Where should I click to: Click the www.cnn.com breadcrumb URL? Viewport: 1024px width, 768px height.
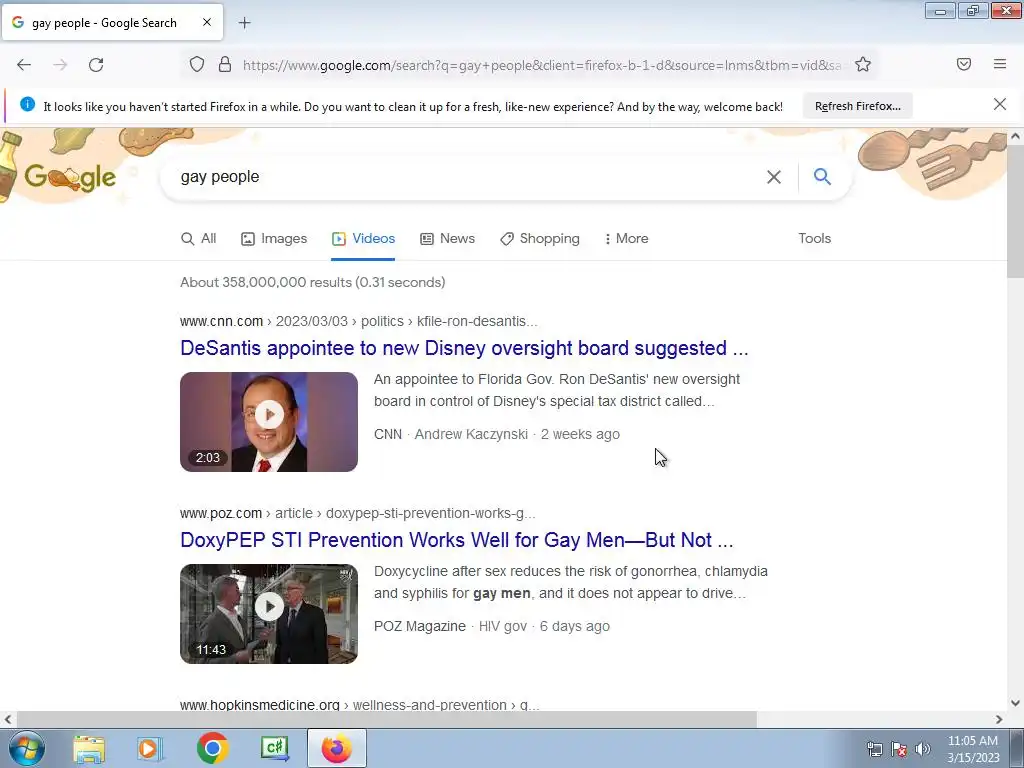point(359,321)
